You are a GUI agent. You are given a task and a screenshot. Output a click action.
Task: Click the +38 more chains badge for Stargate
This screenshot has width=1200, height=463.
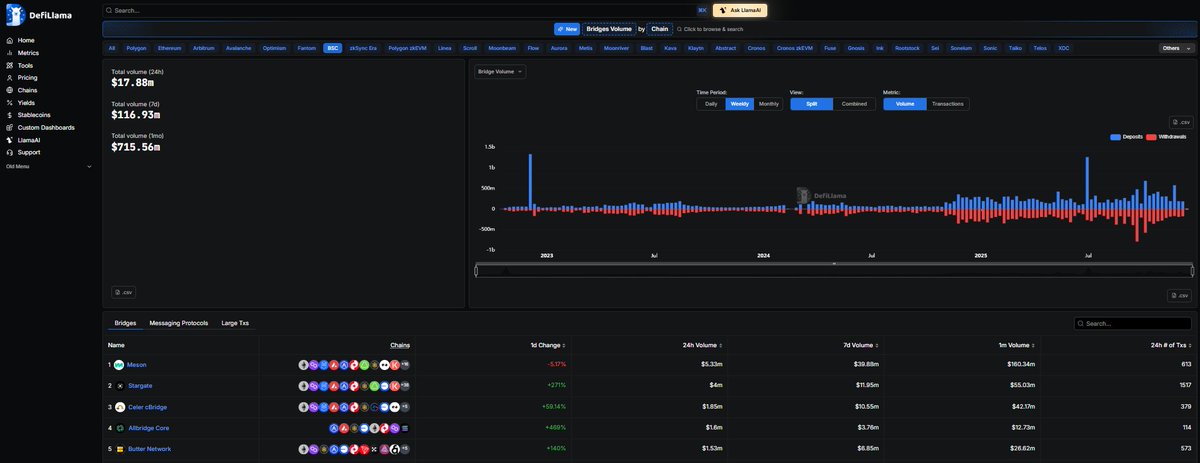tap(405, 386)
